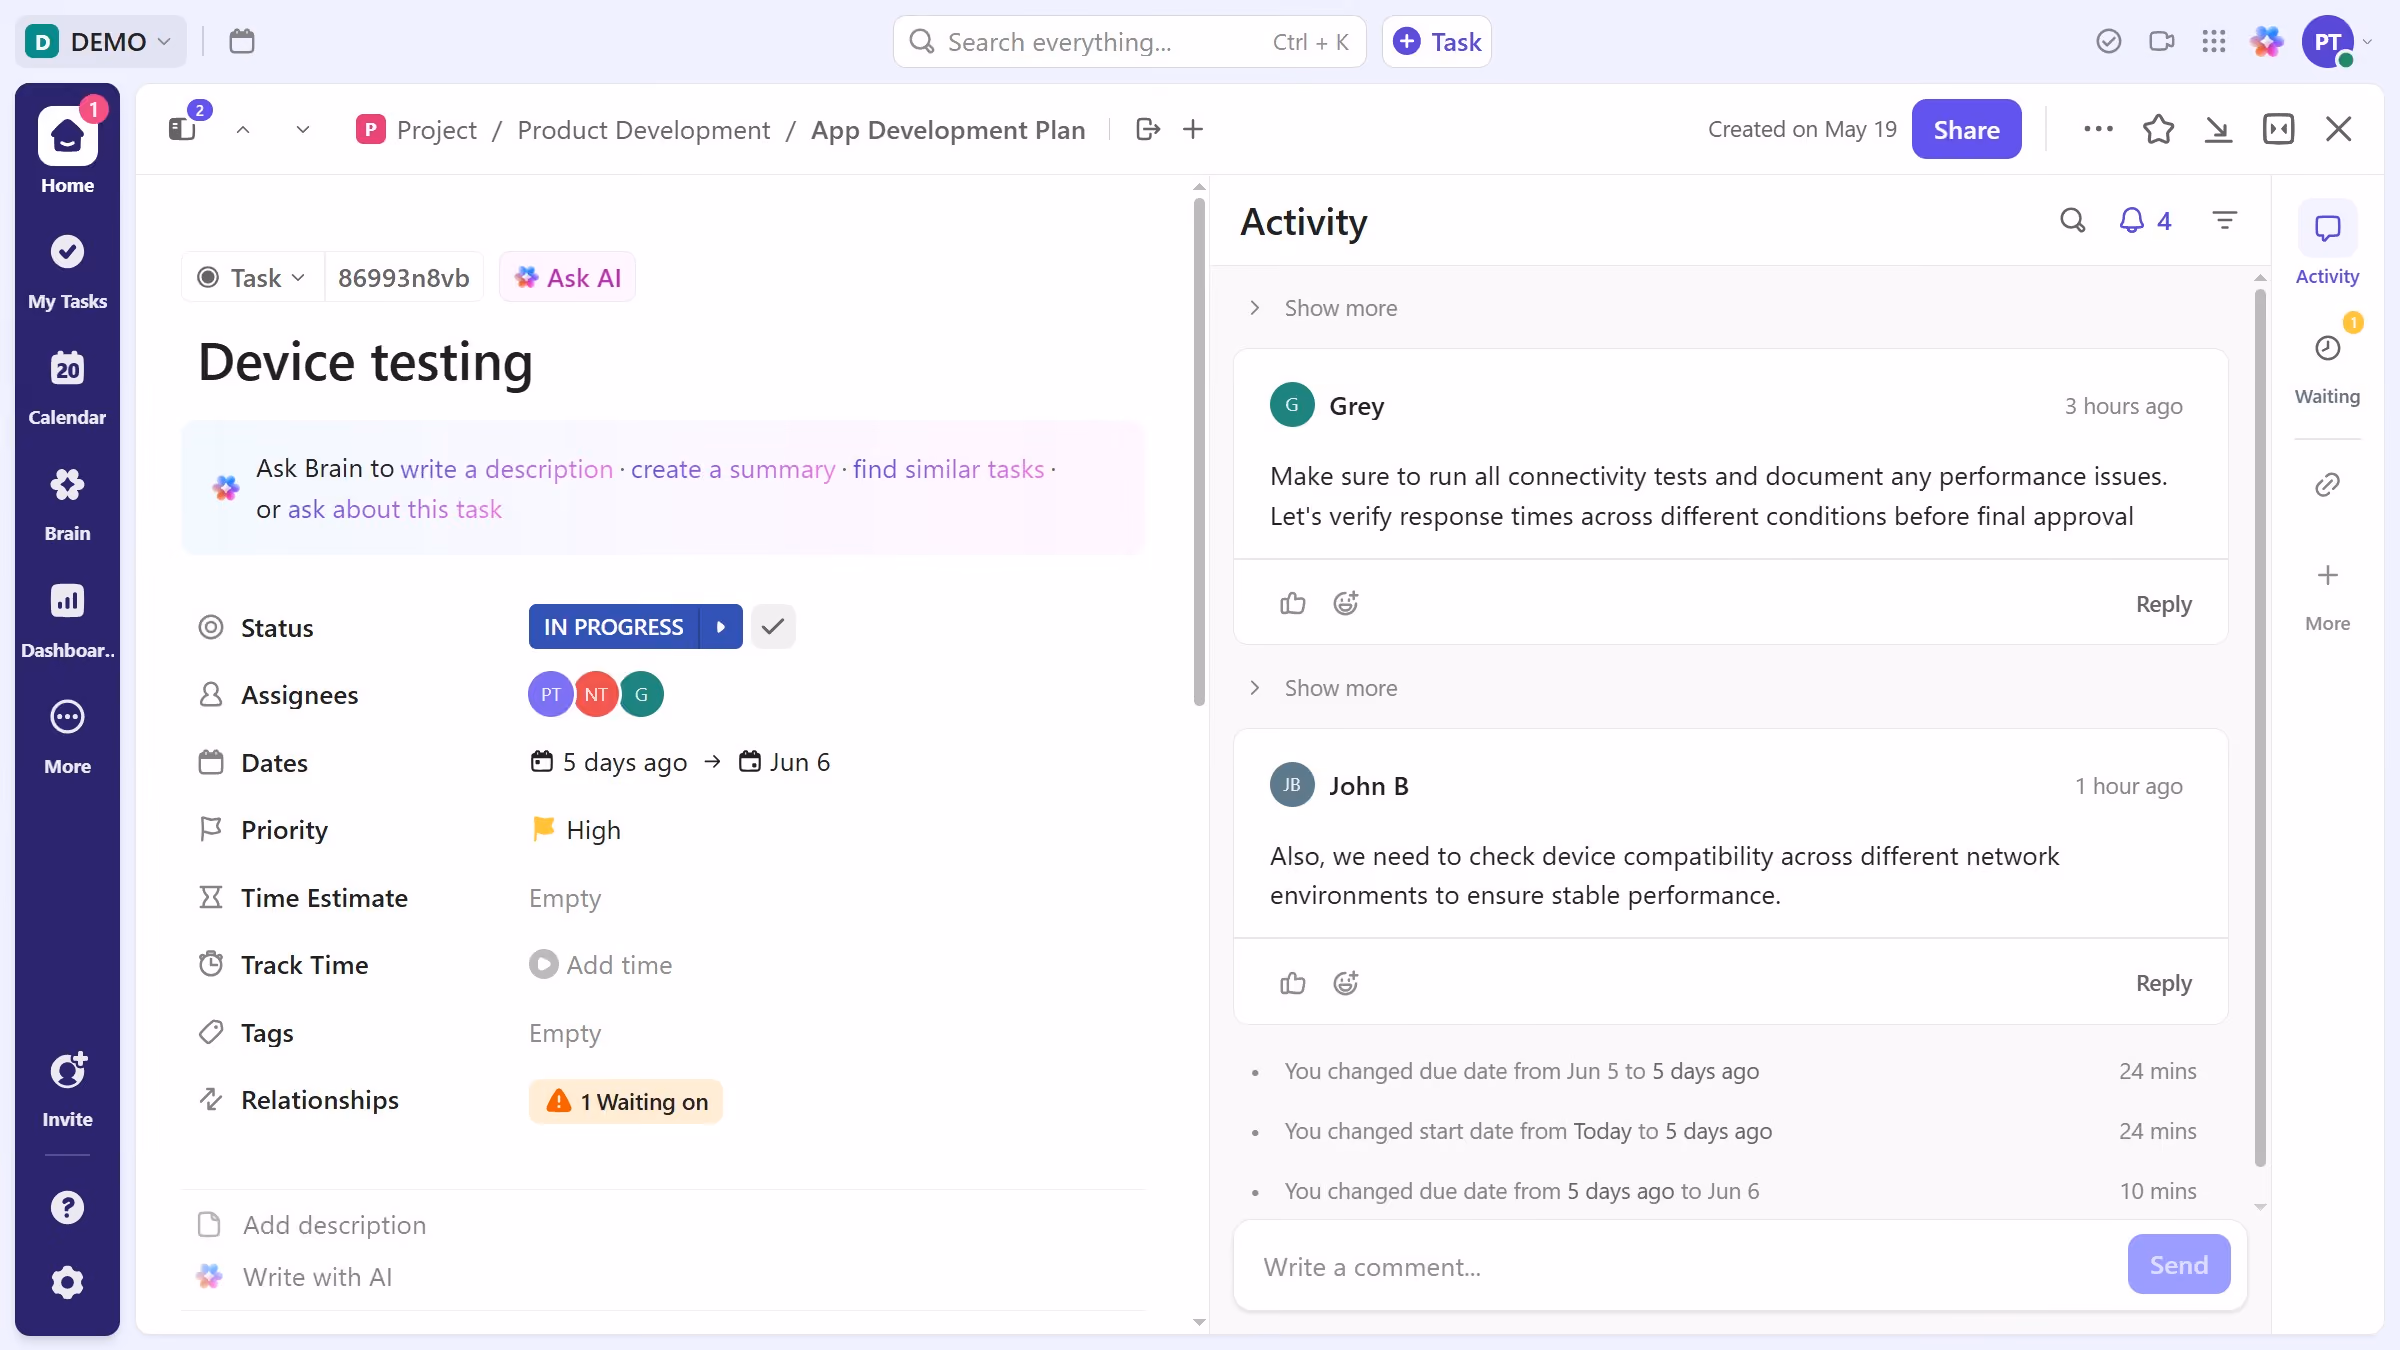Open the DEMO workspace dropdown
The image size is (2400, 1350).
pyautogui.click(x=100, y=41)
